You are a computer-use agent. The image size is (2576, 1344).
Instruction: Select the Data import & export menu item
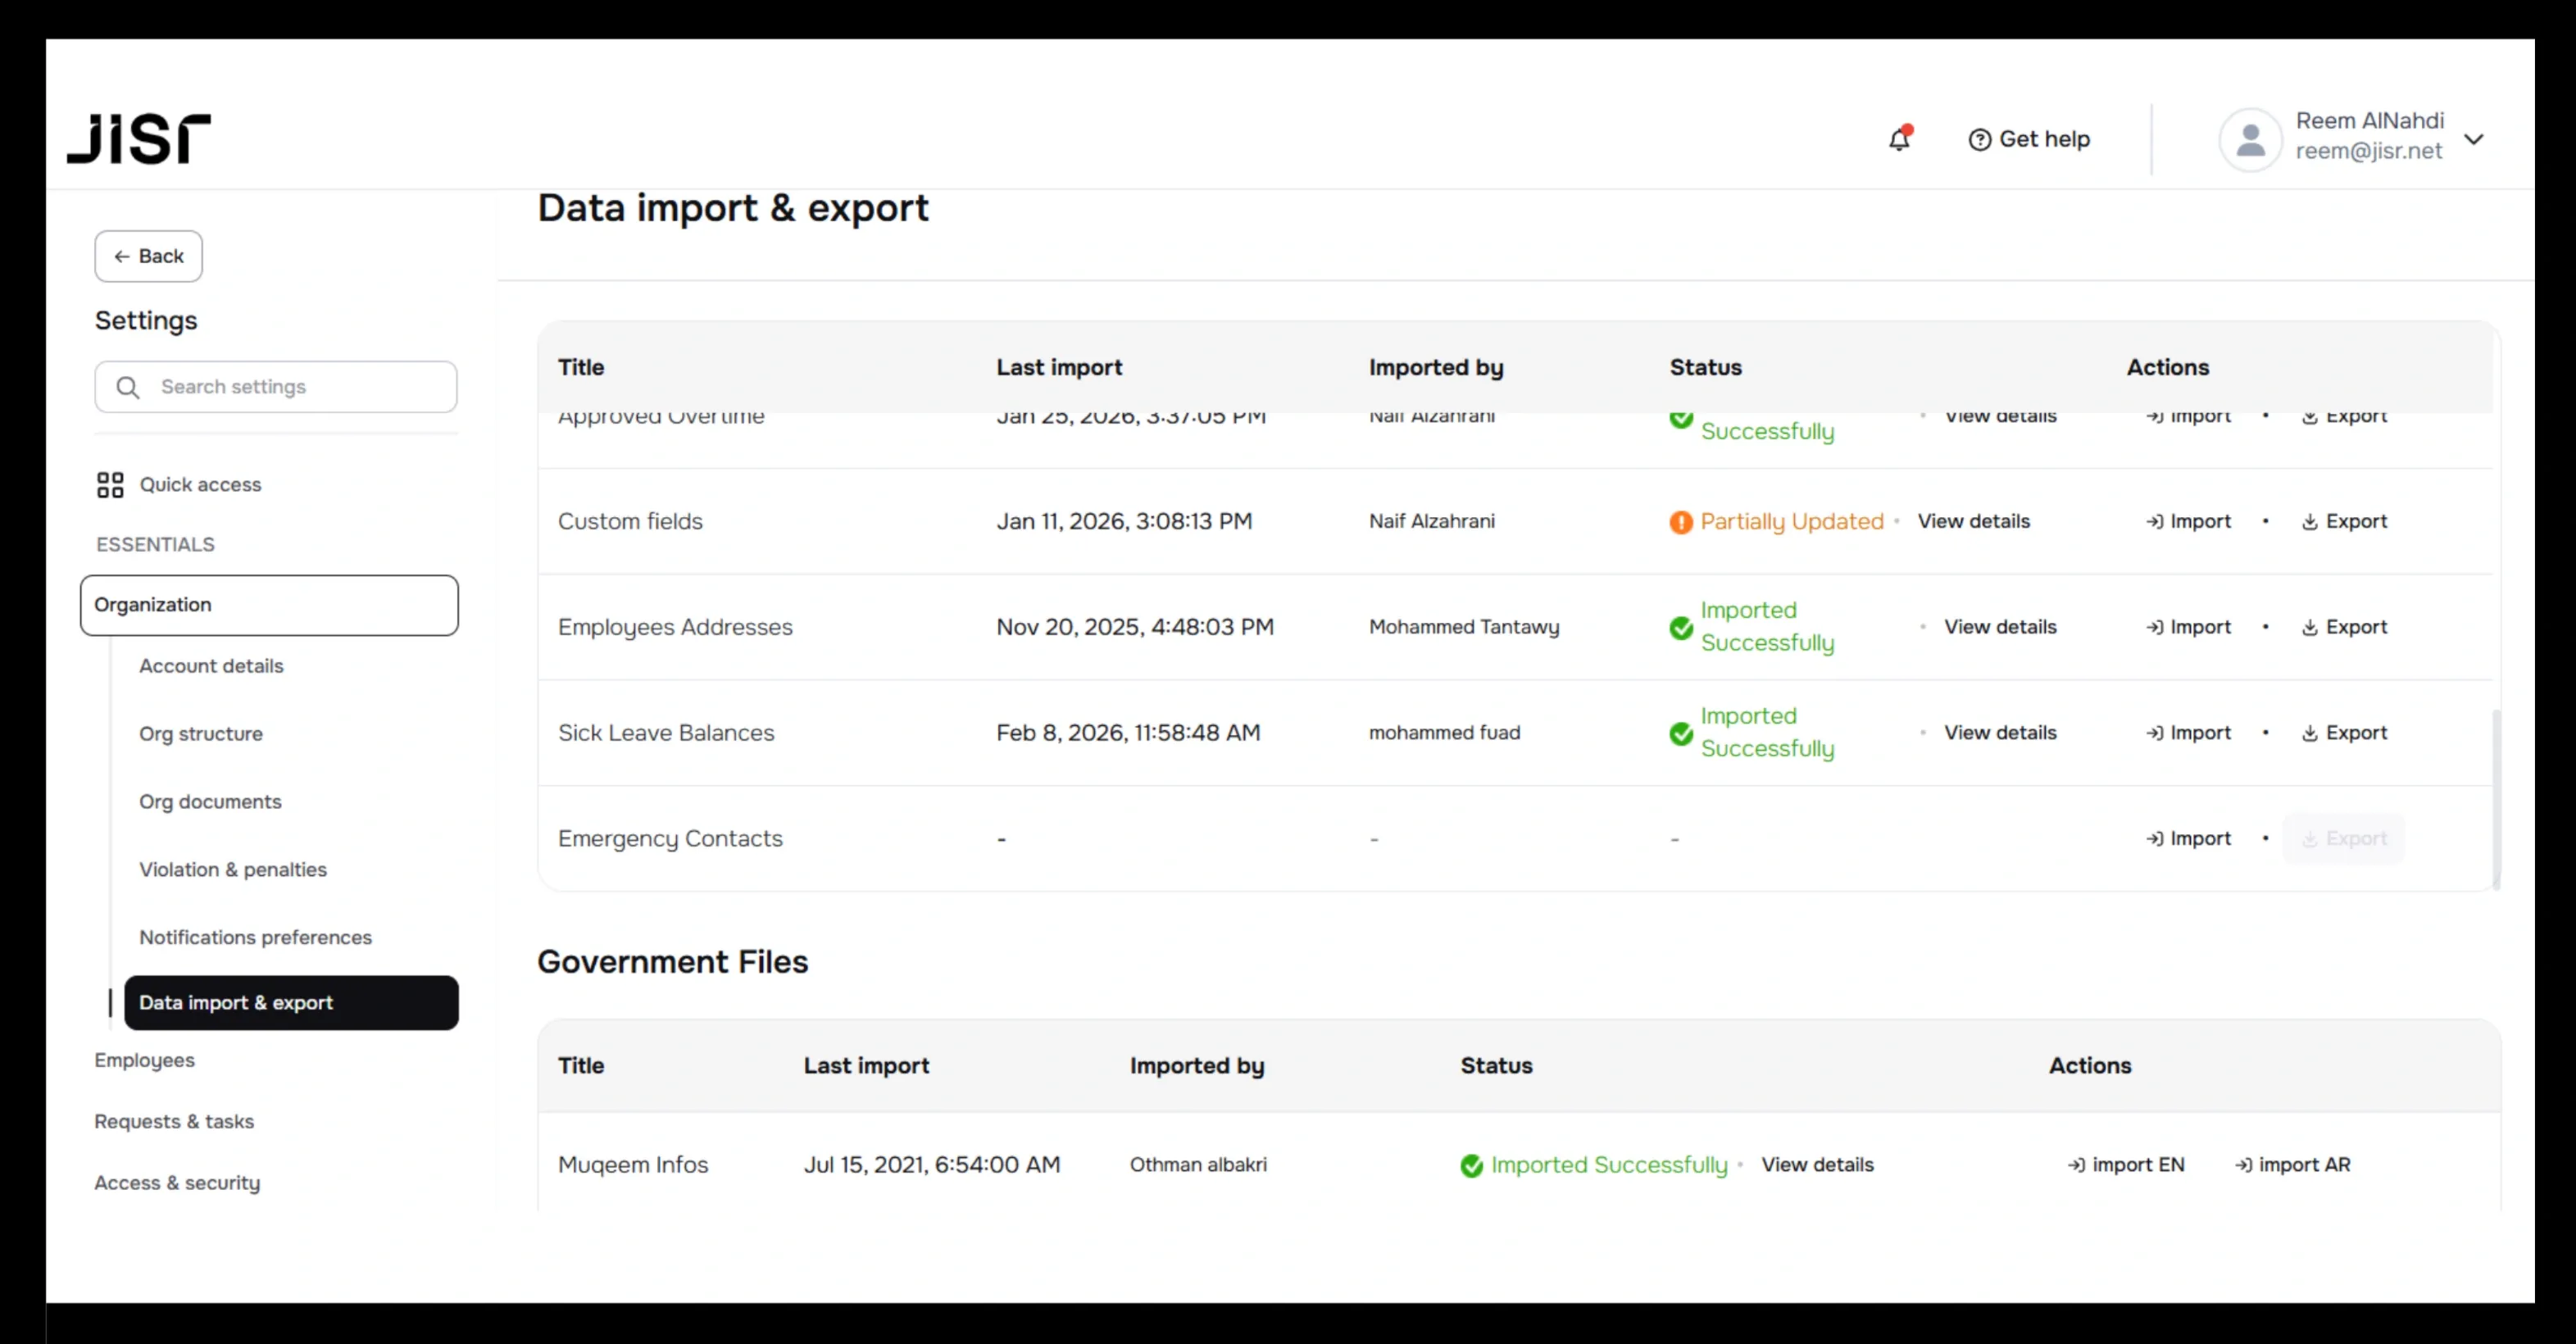(x=237, y=1002)
